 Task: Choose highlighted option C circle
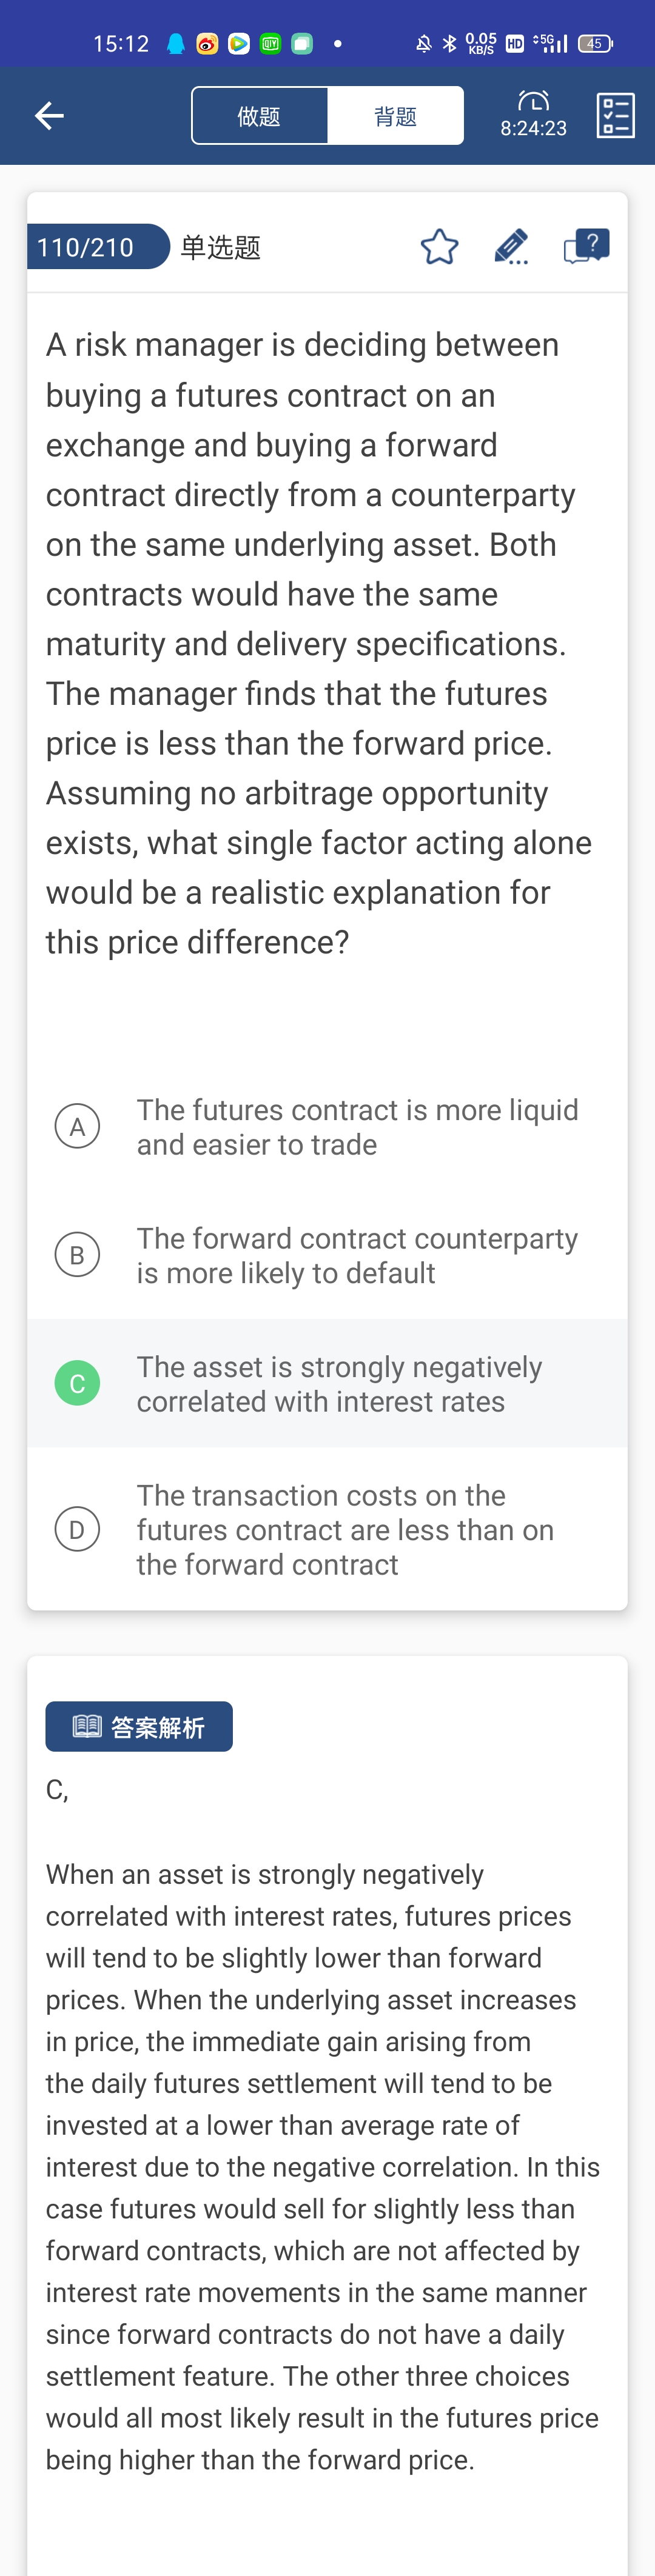77,1383
